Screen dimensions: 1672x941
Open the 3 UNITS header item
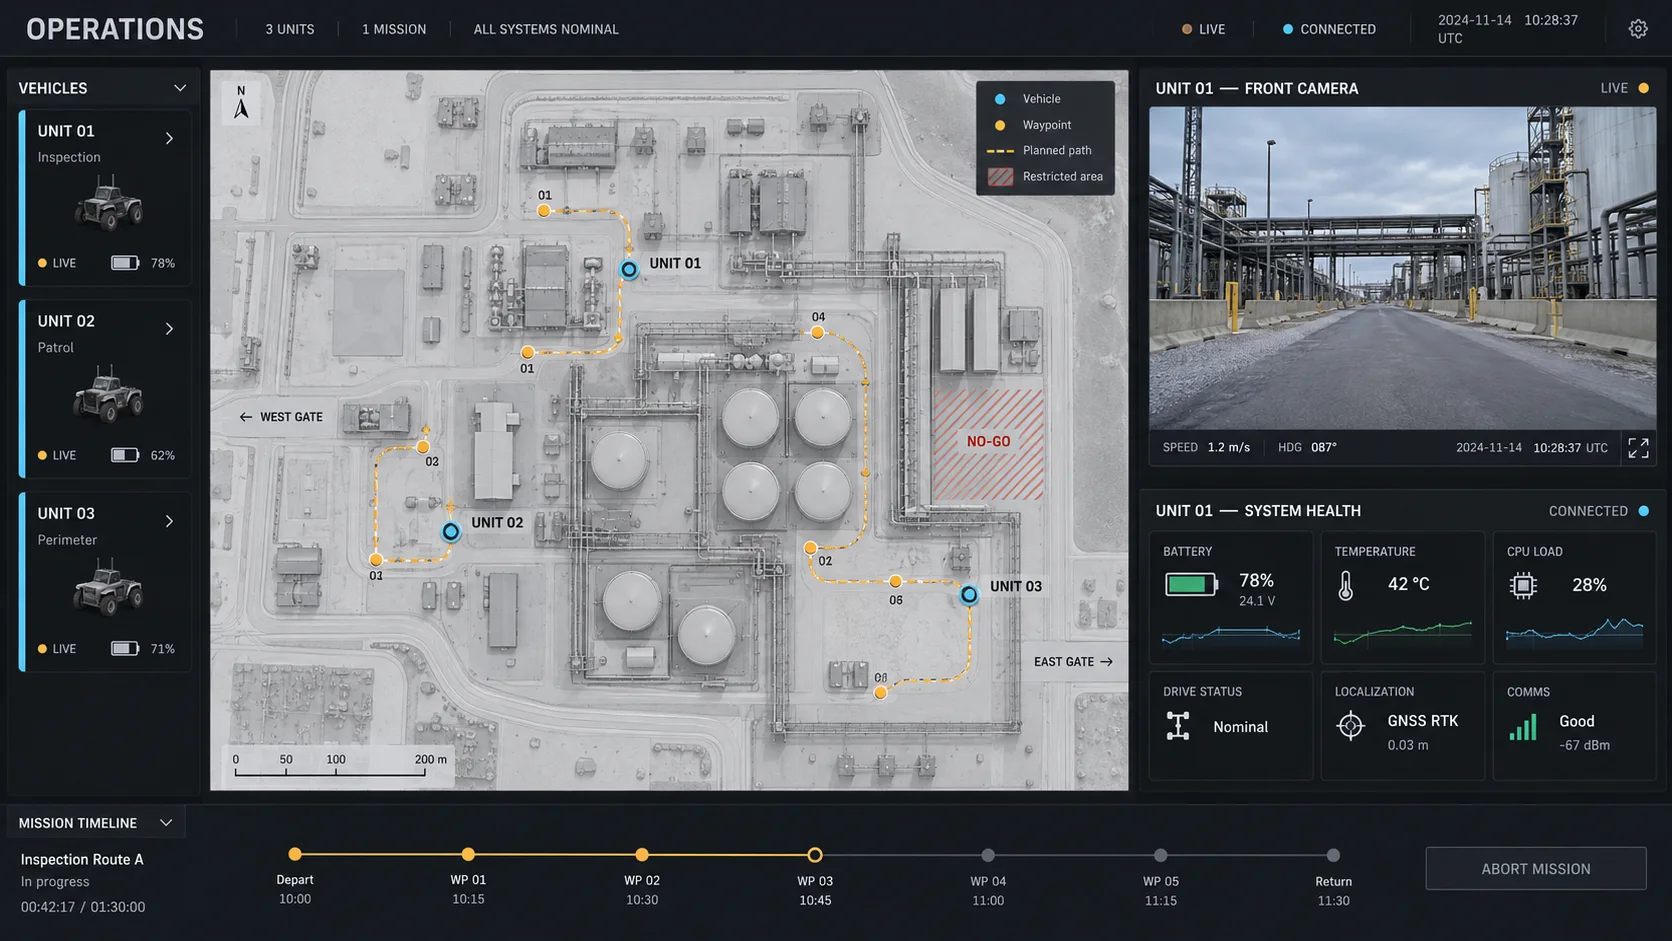tap(290, 29)
